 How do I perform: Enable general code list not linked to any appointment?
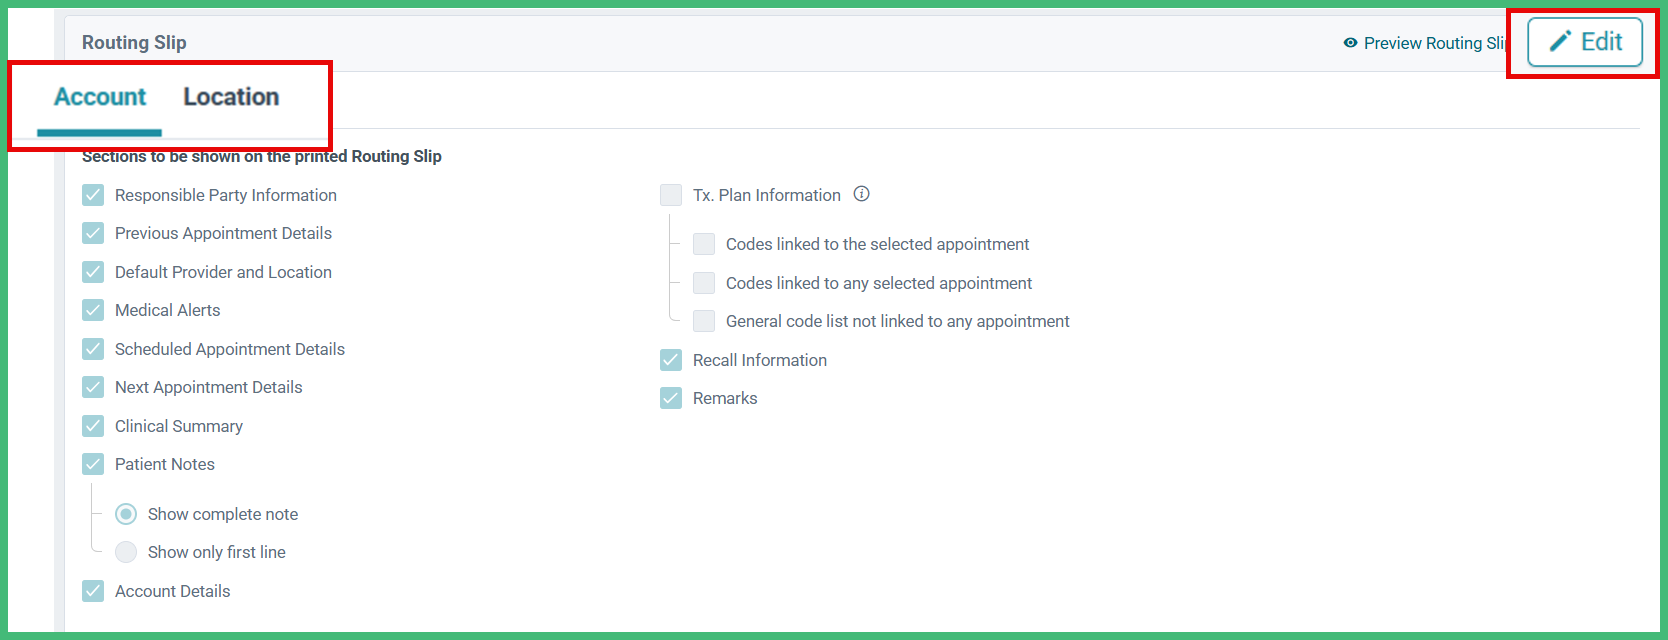point(703,320)
